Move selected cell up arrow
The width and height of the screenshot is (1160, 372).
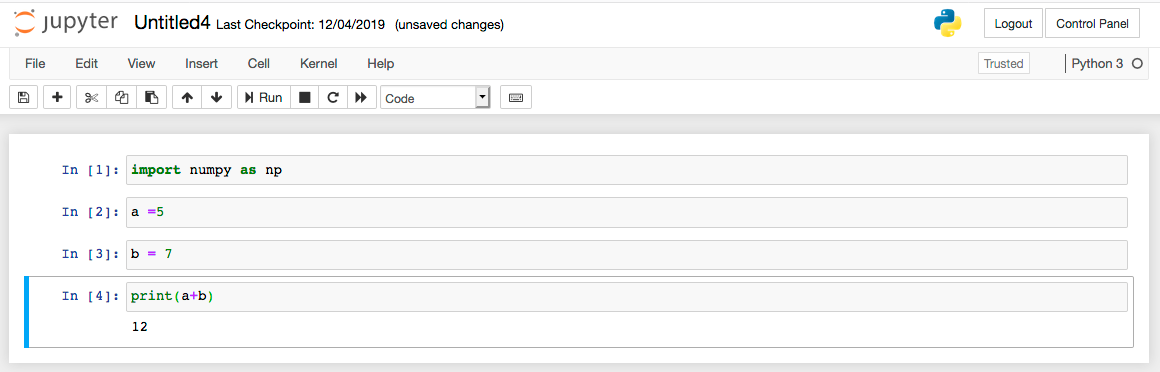(187, 98)
